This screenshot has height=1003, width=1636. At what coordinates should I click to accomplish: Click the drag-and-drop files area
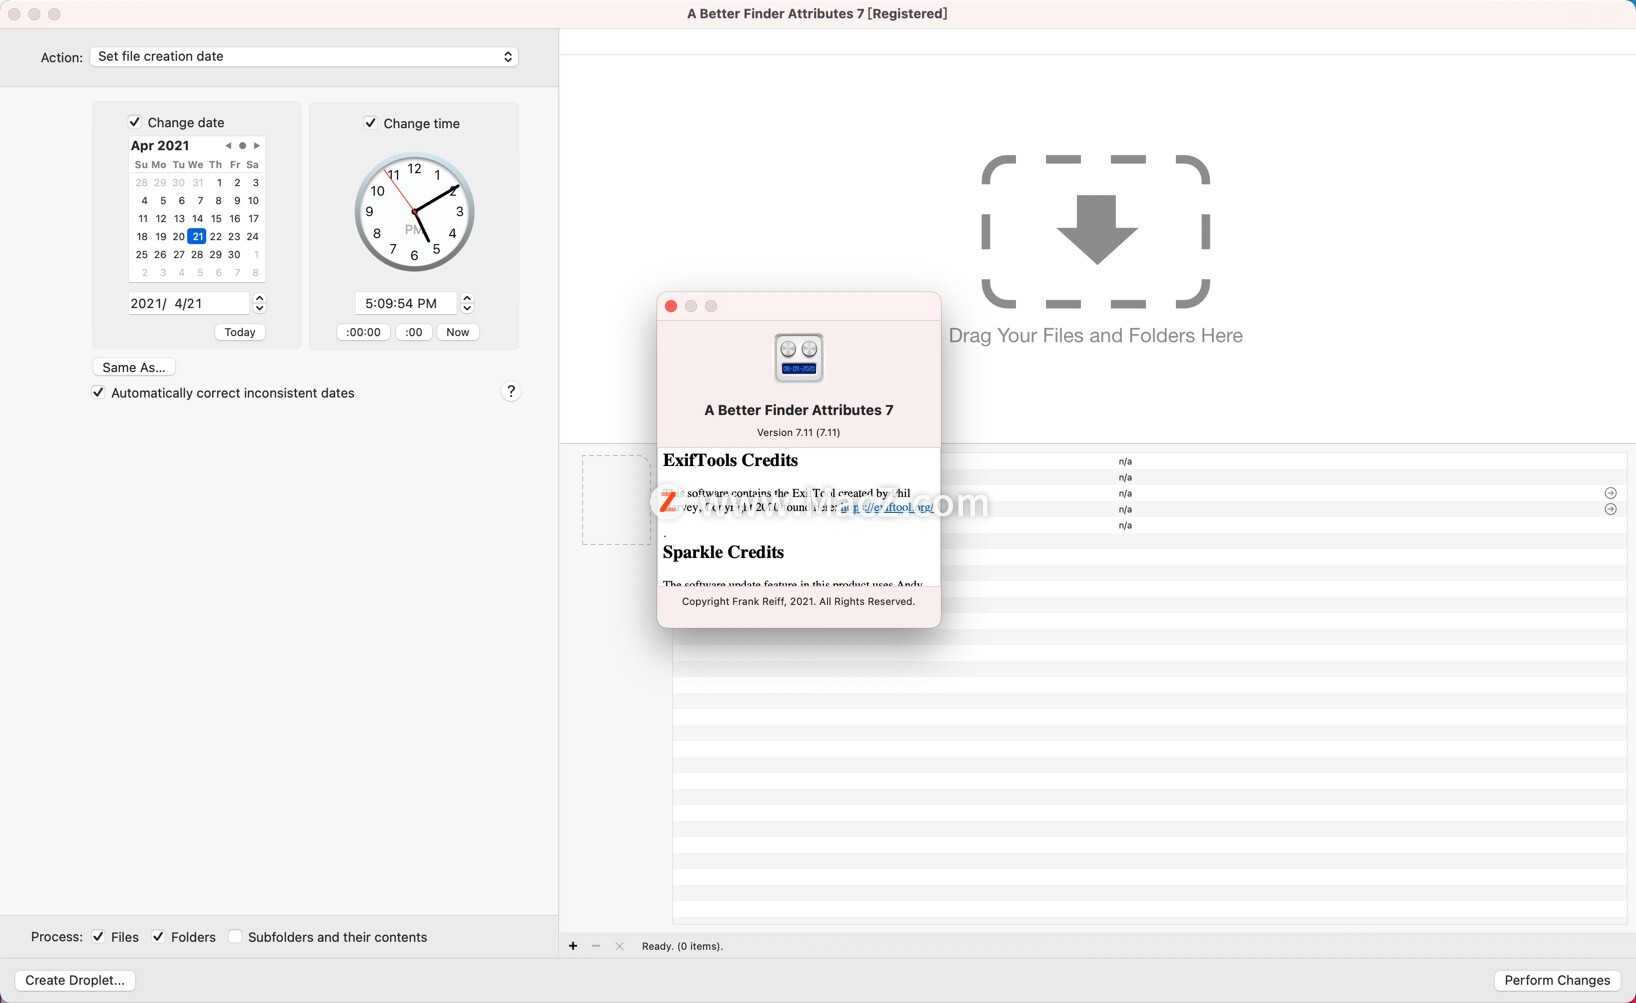coord(1096,232)
